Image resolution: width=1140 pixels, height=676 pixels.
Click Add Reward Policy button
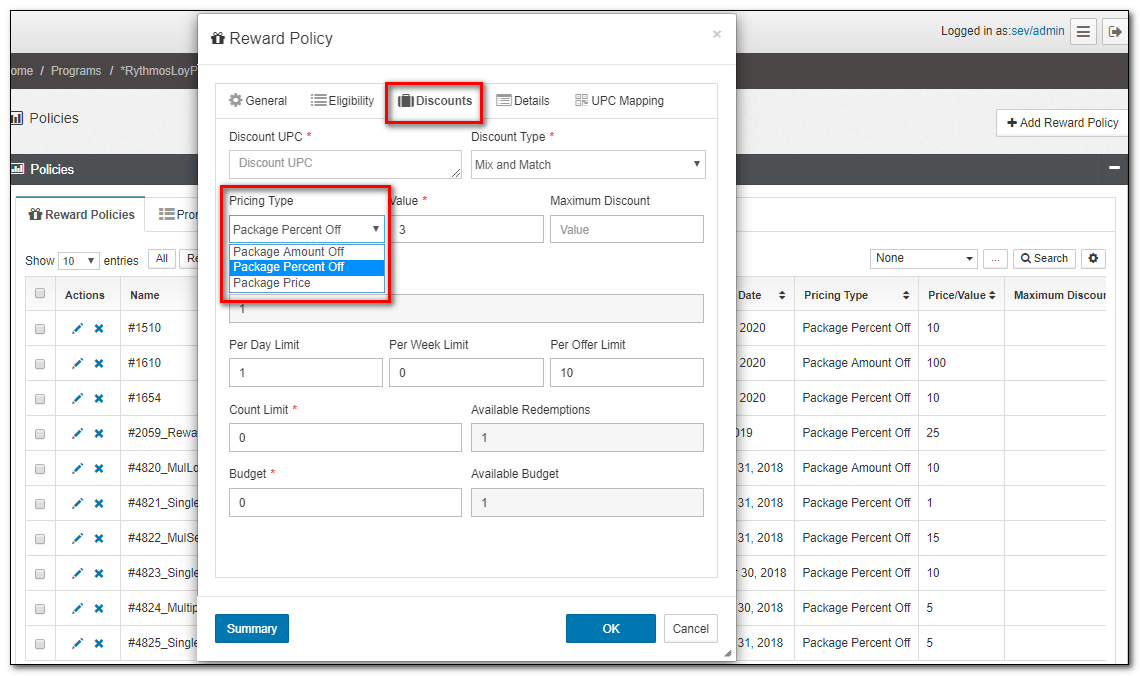1062,123
